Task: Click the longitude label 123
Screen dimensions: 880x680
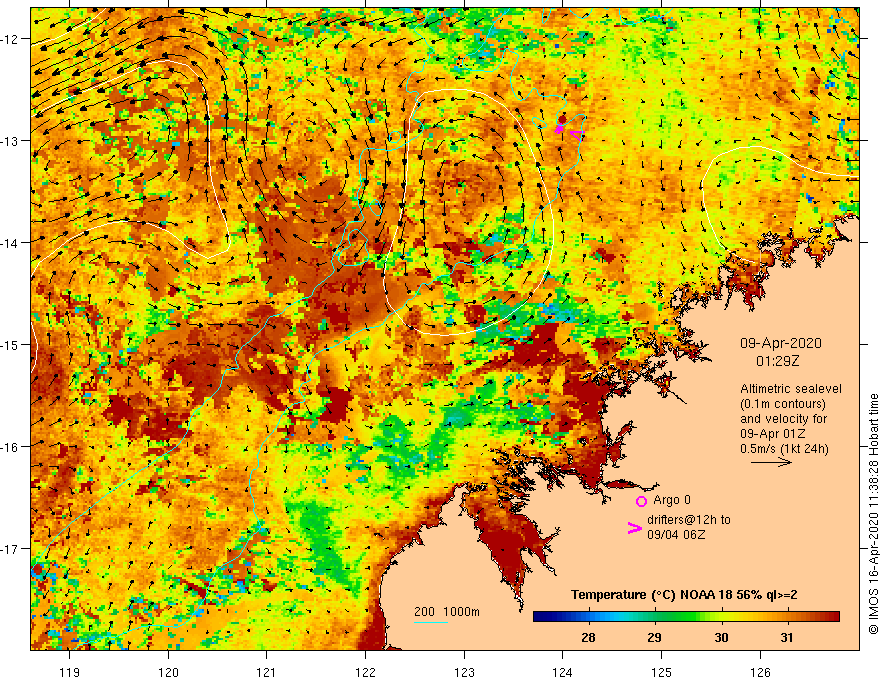Action: [x=464, y=672]
